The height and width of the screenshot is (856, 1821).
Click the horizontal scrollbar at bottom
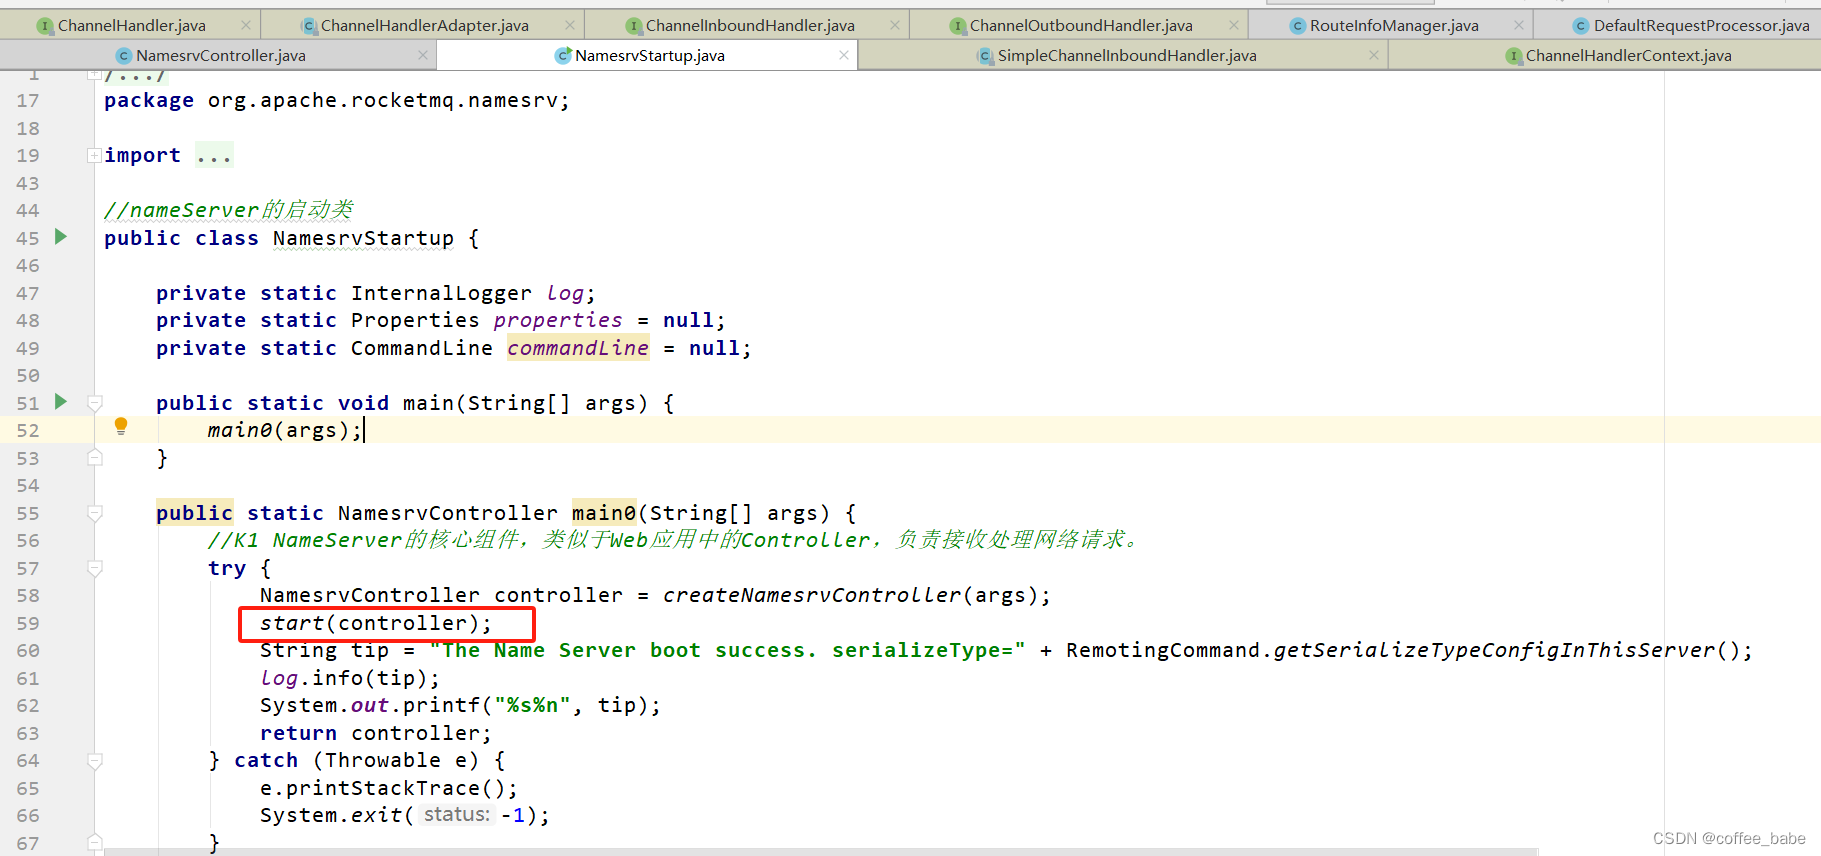(820, 852)
